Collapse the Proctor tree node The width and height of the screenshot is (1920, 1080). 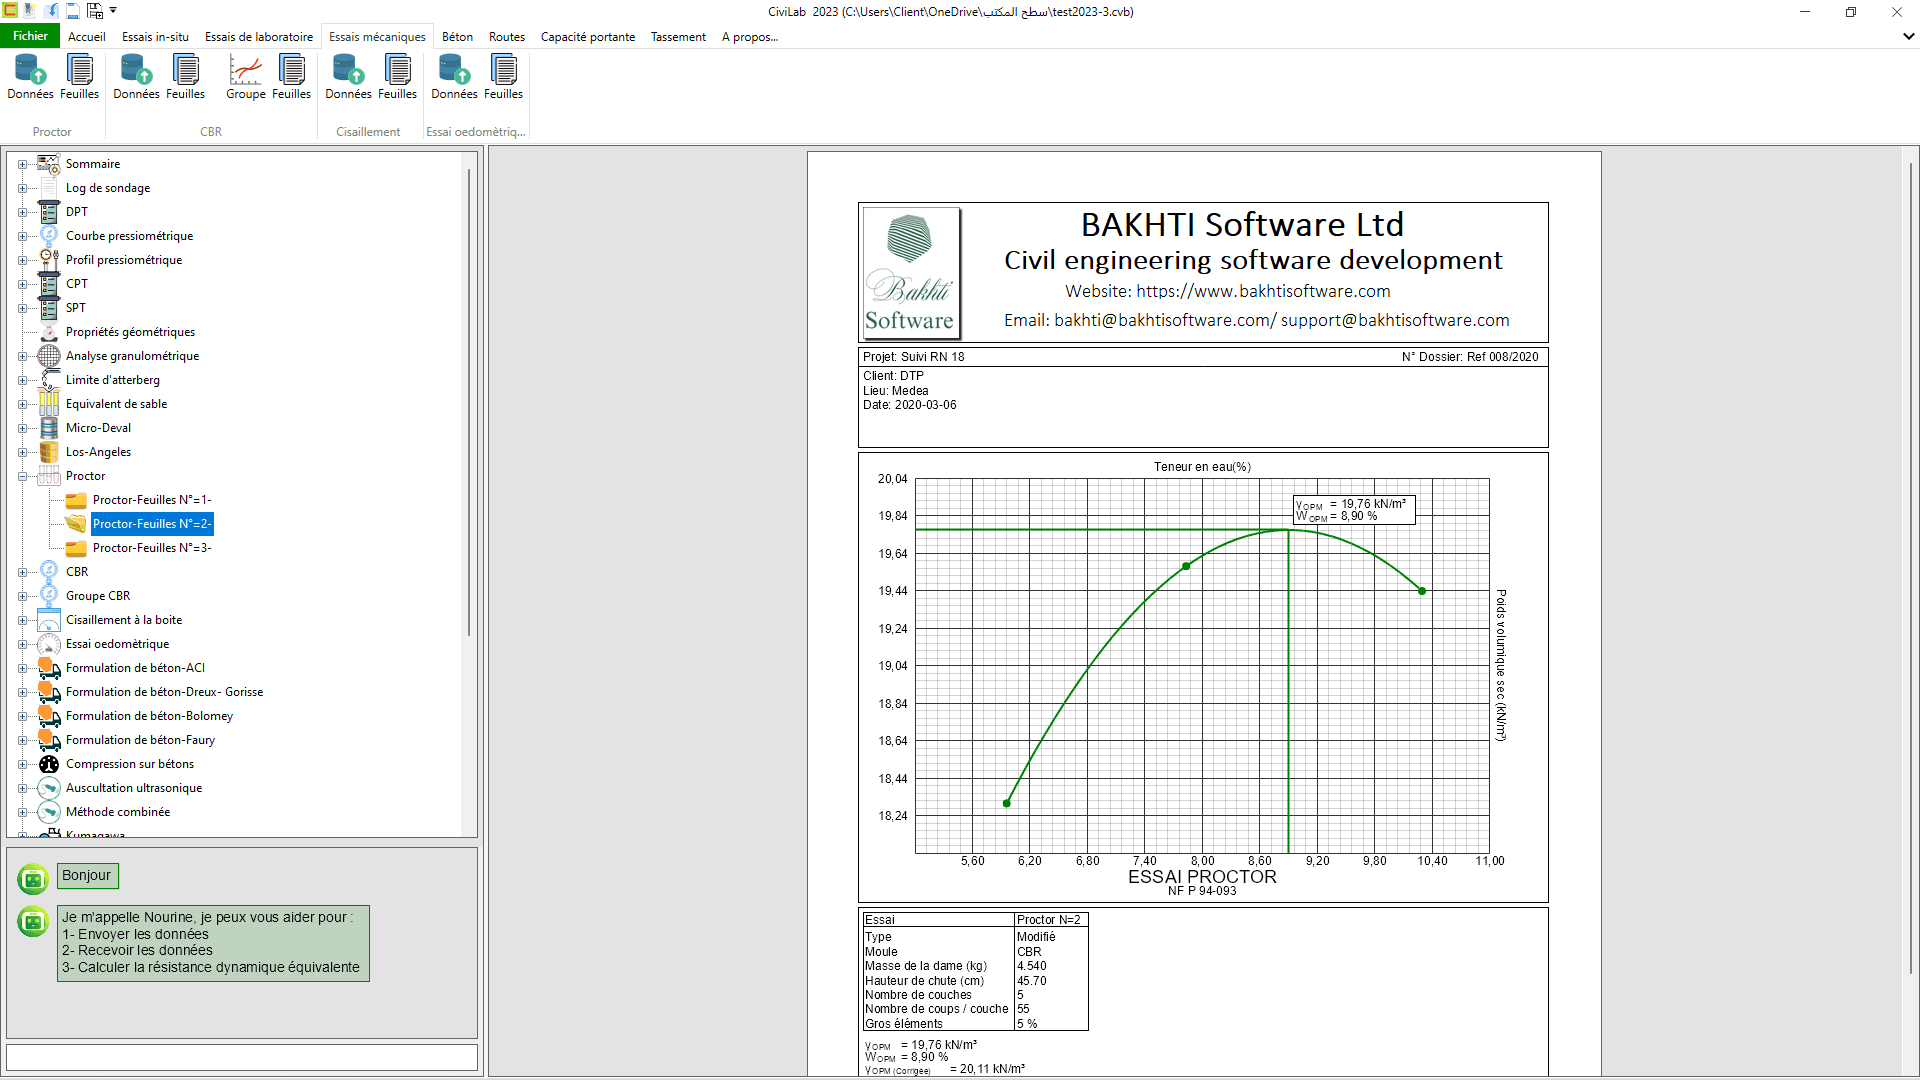[22, 476]
